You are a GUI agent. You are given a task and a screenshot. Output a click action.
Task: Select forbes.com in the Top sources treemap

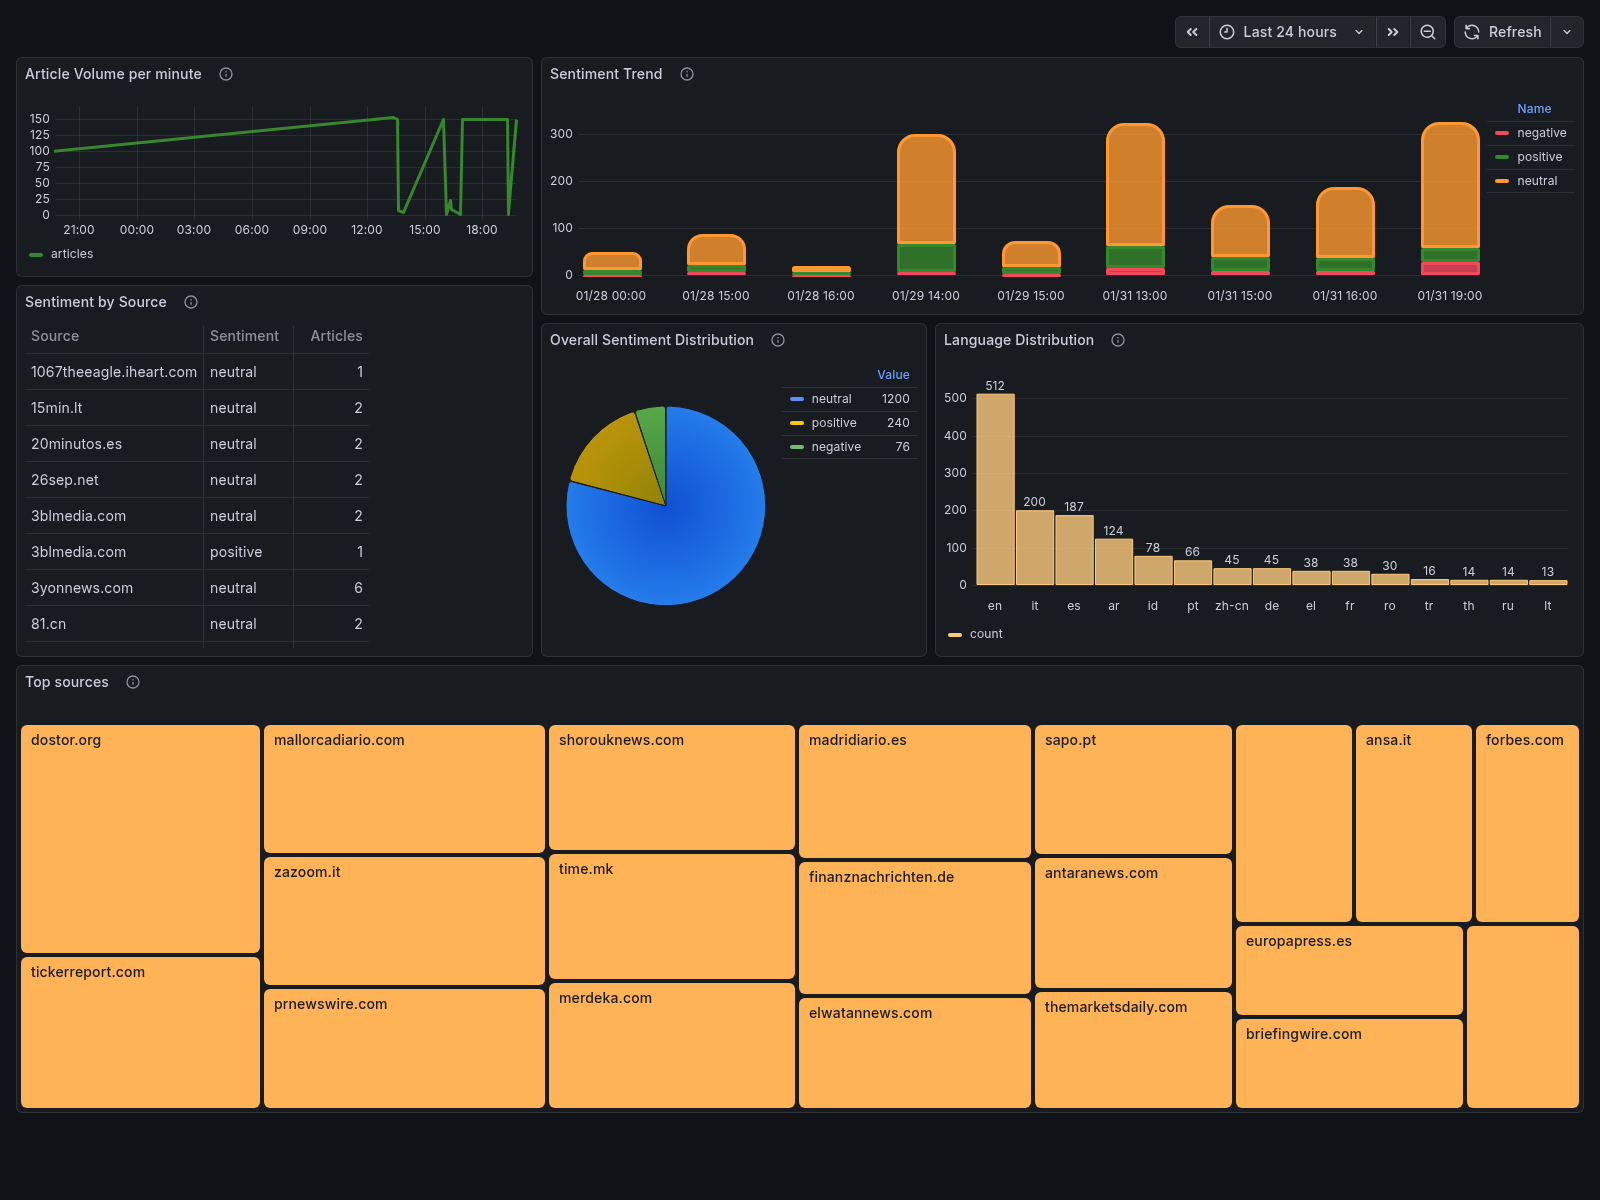[x=1527, y=822]
